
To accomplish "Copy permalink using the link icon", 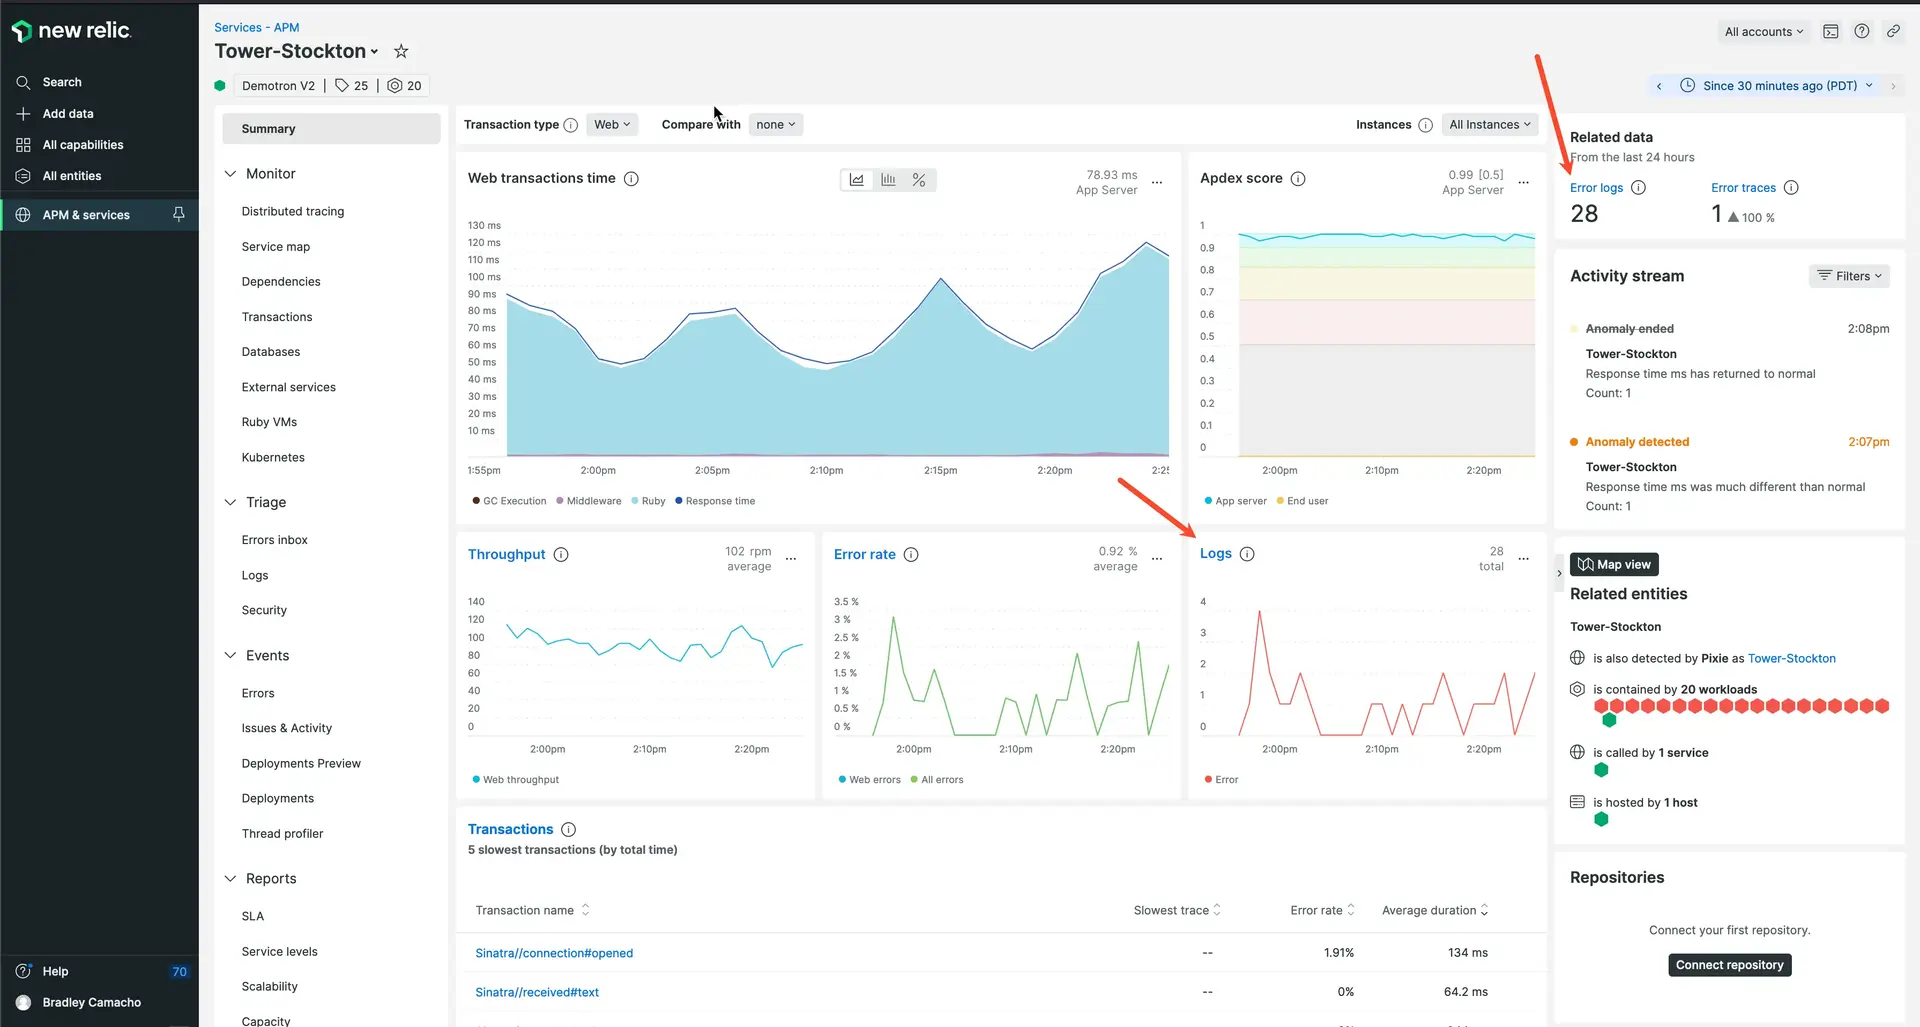I will [x=1893, y=31].
